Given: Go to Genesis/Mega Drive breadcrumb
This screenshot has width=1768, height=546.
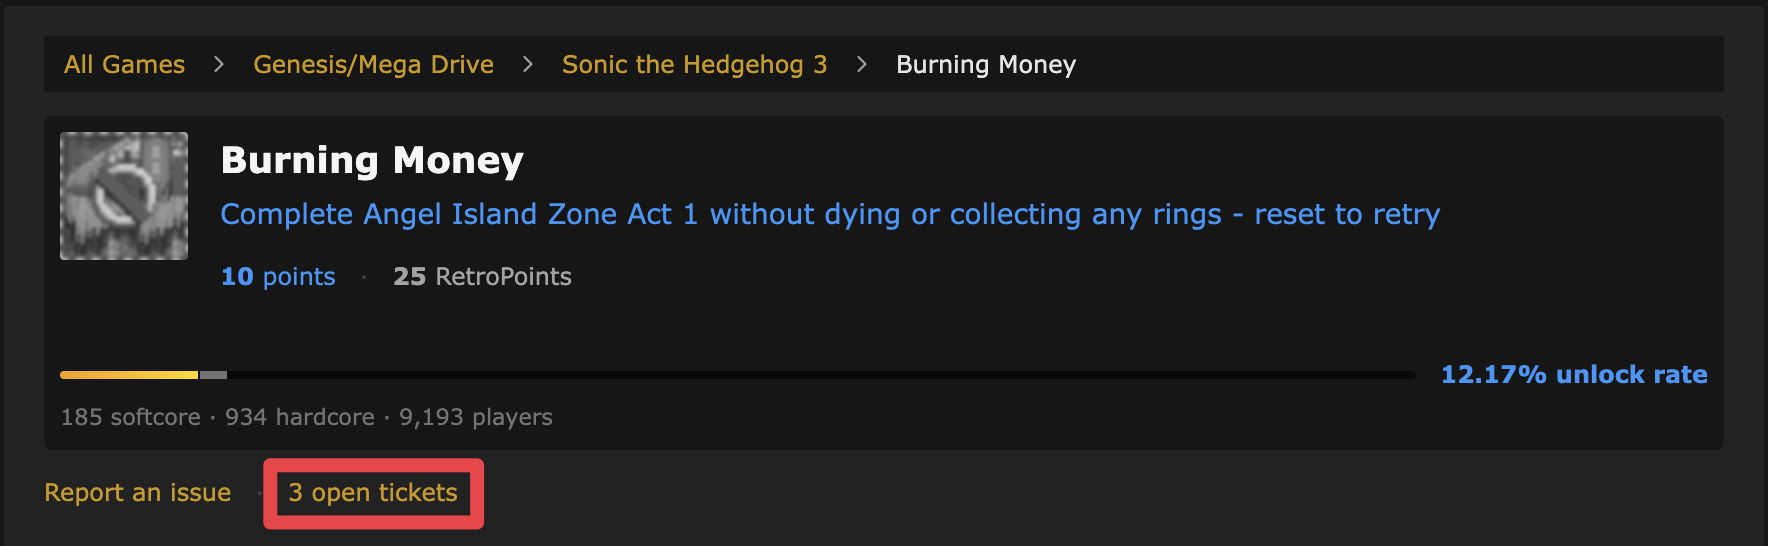Looking at the screenshot, I should [373, 65].
